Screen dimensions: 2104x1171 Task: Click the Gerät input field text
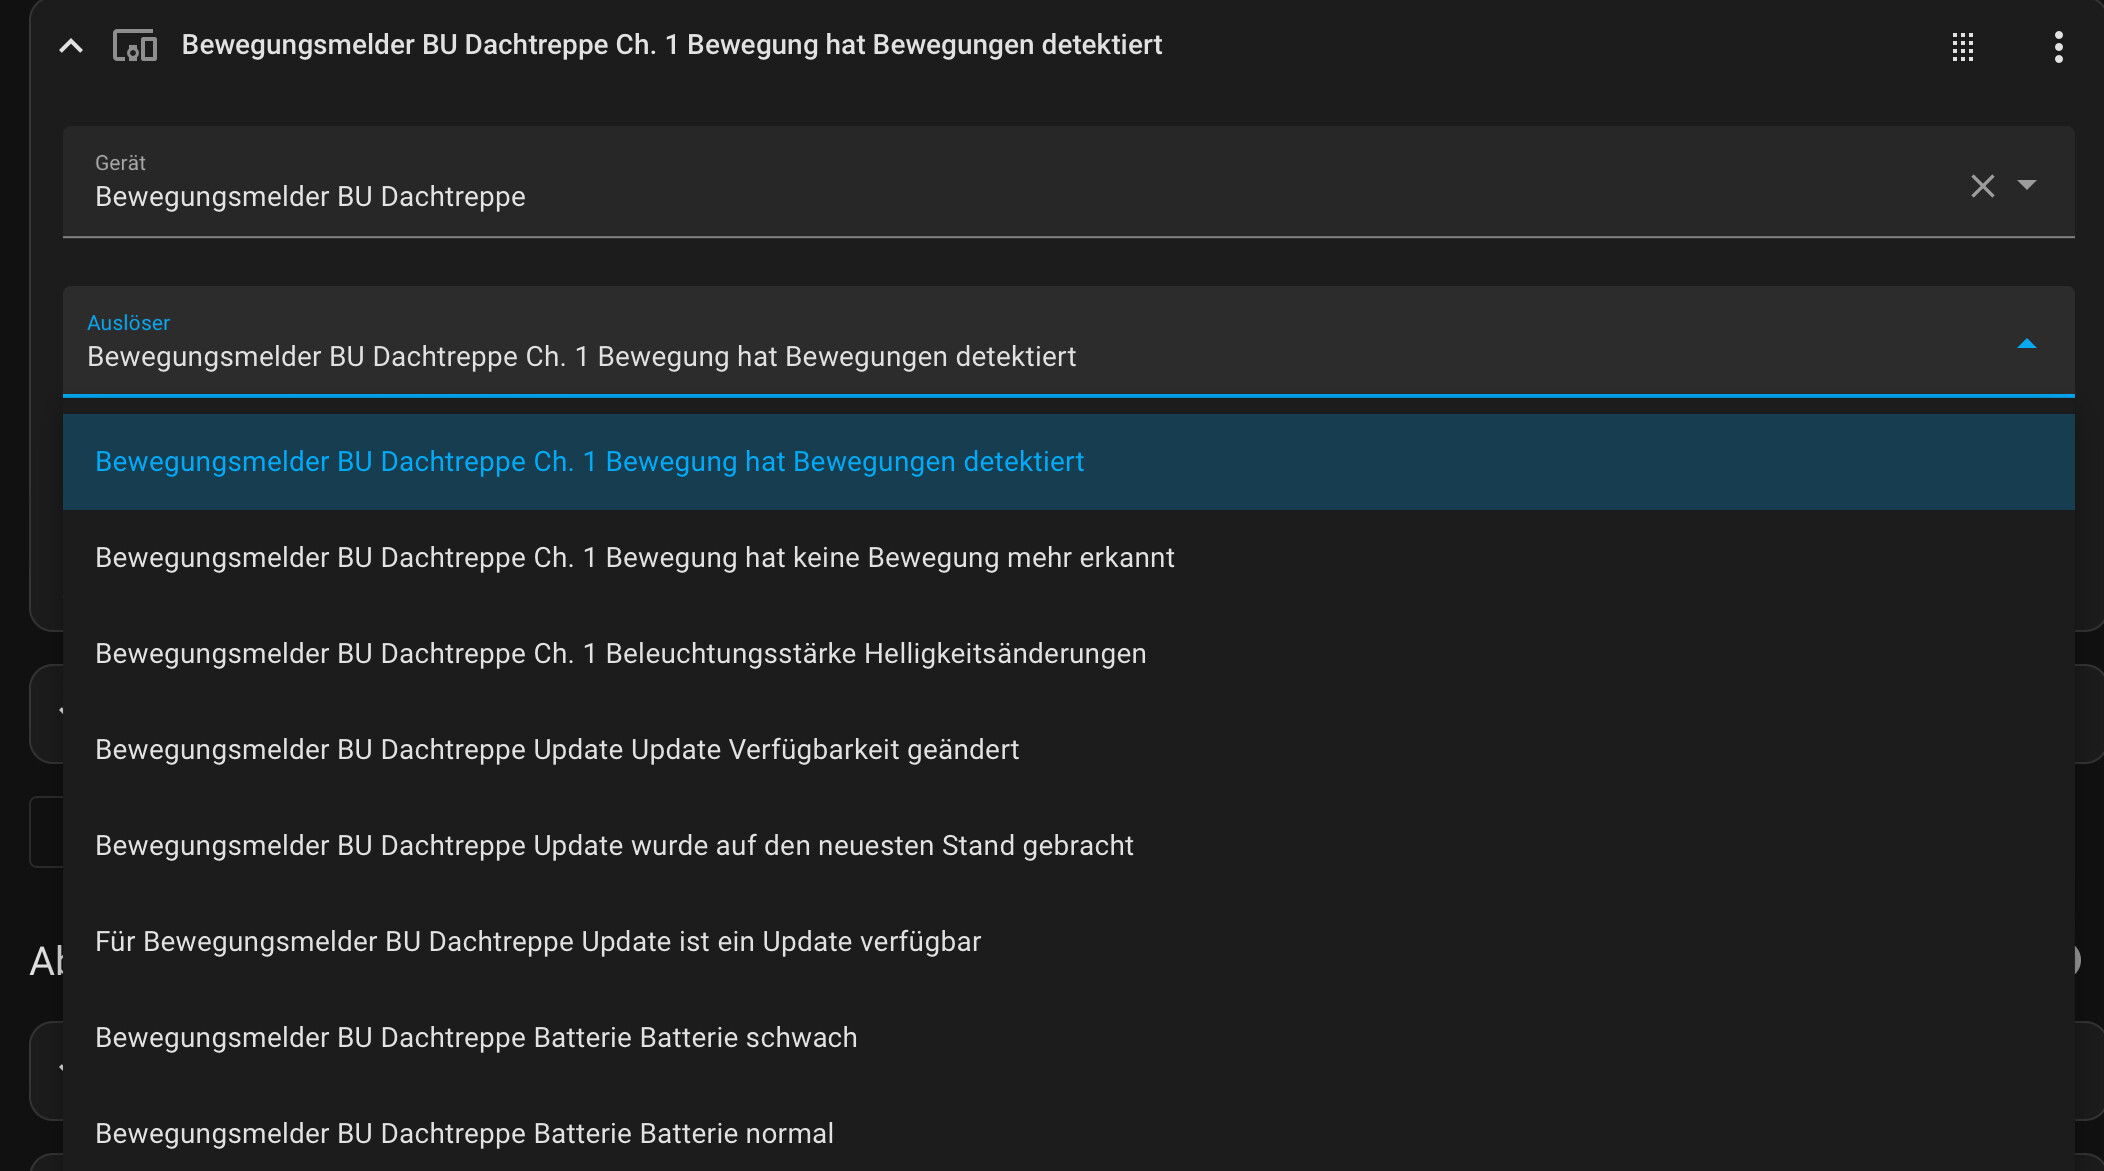coord(310,197)
